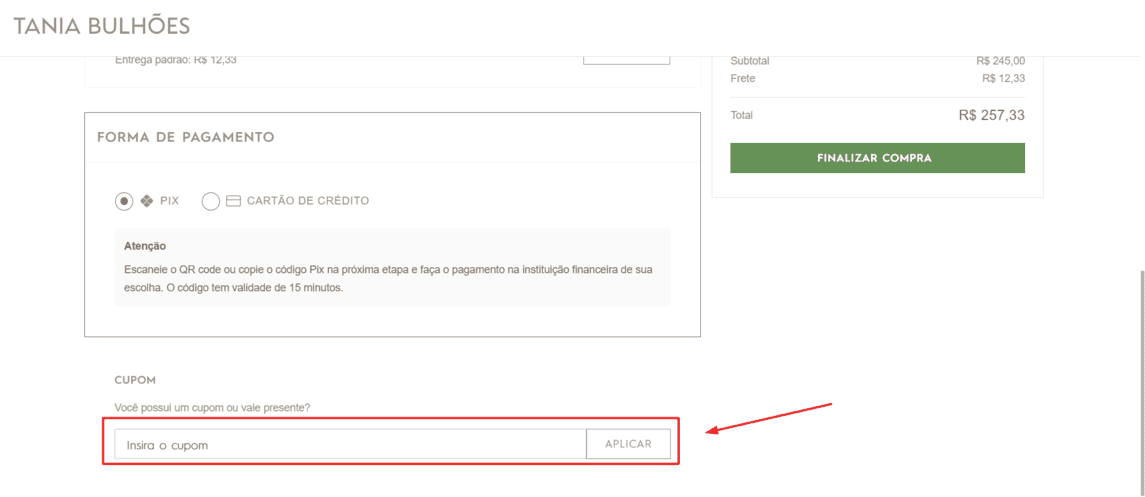
Task: Click the Cupom section heading
Action: pos(136,380)
